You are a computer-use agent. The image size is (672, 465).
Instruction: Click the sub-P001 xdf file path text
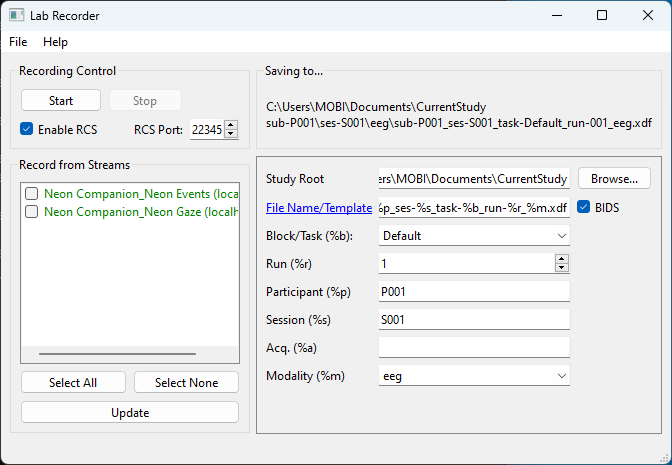tap(459, 123)
